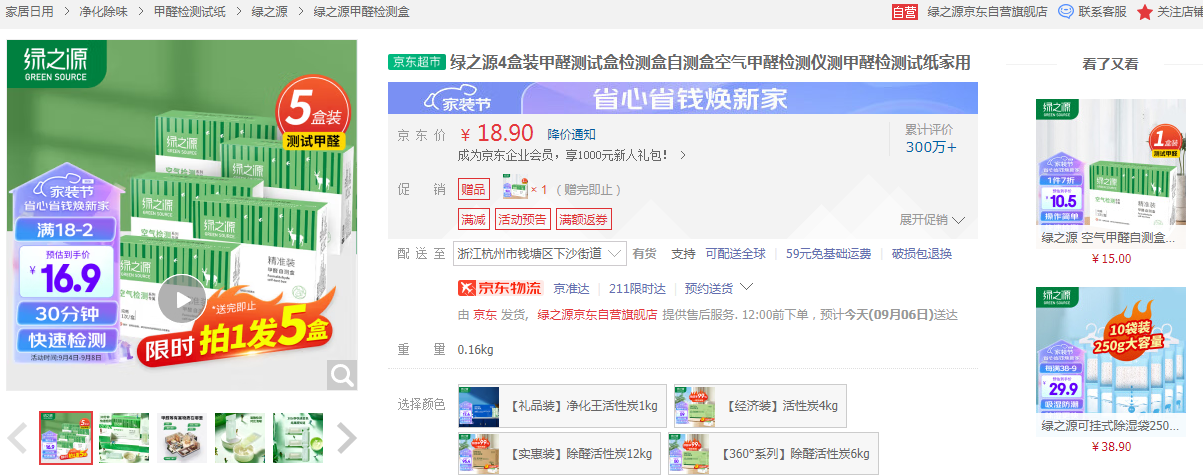The height and width of the screenshot is (475, 1203).
Task: Click the ¥18.90 product price
Action: (x=497, y=134)
